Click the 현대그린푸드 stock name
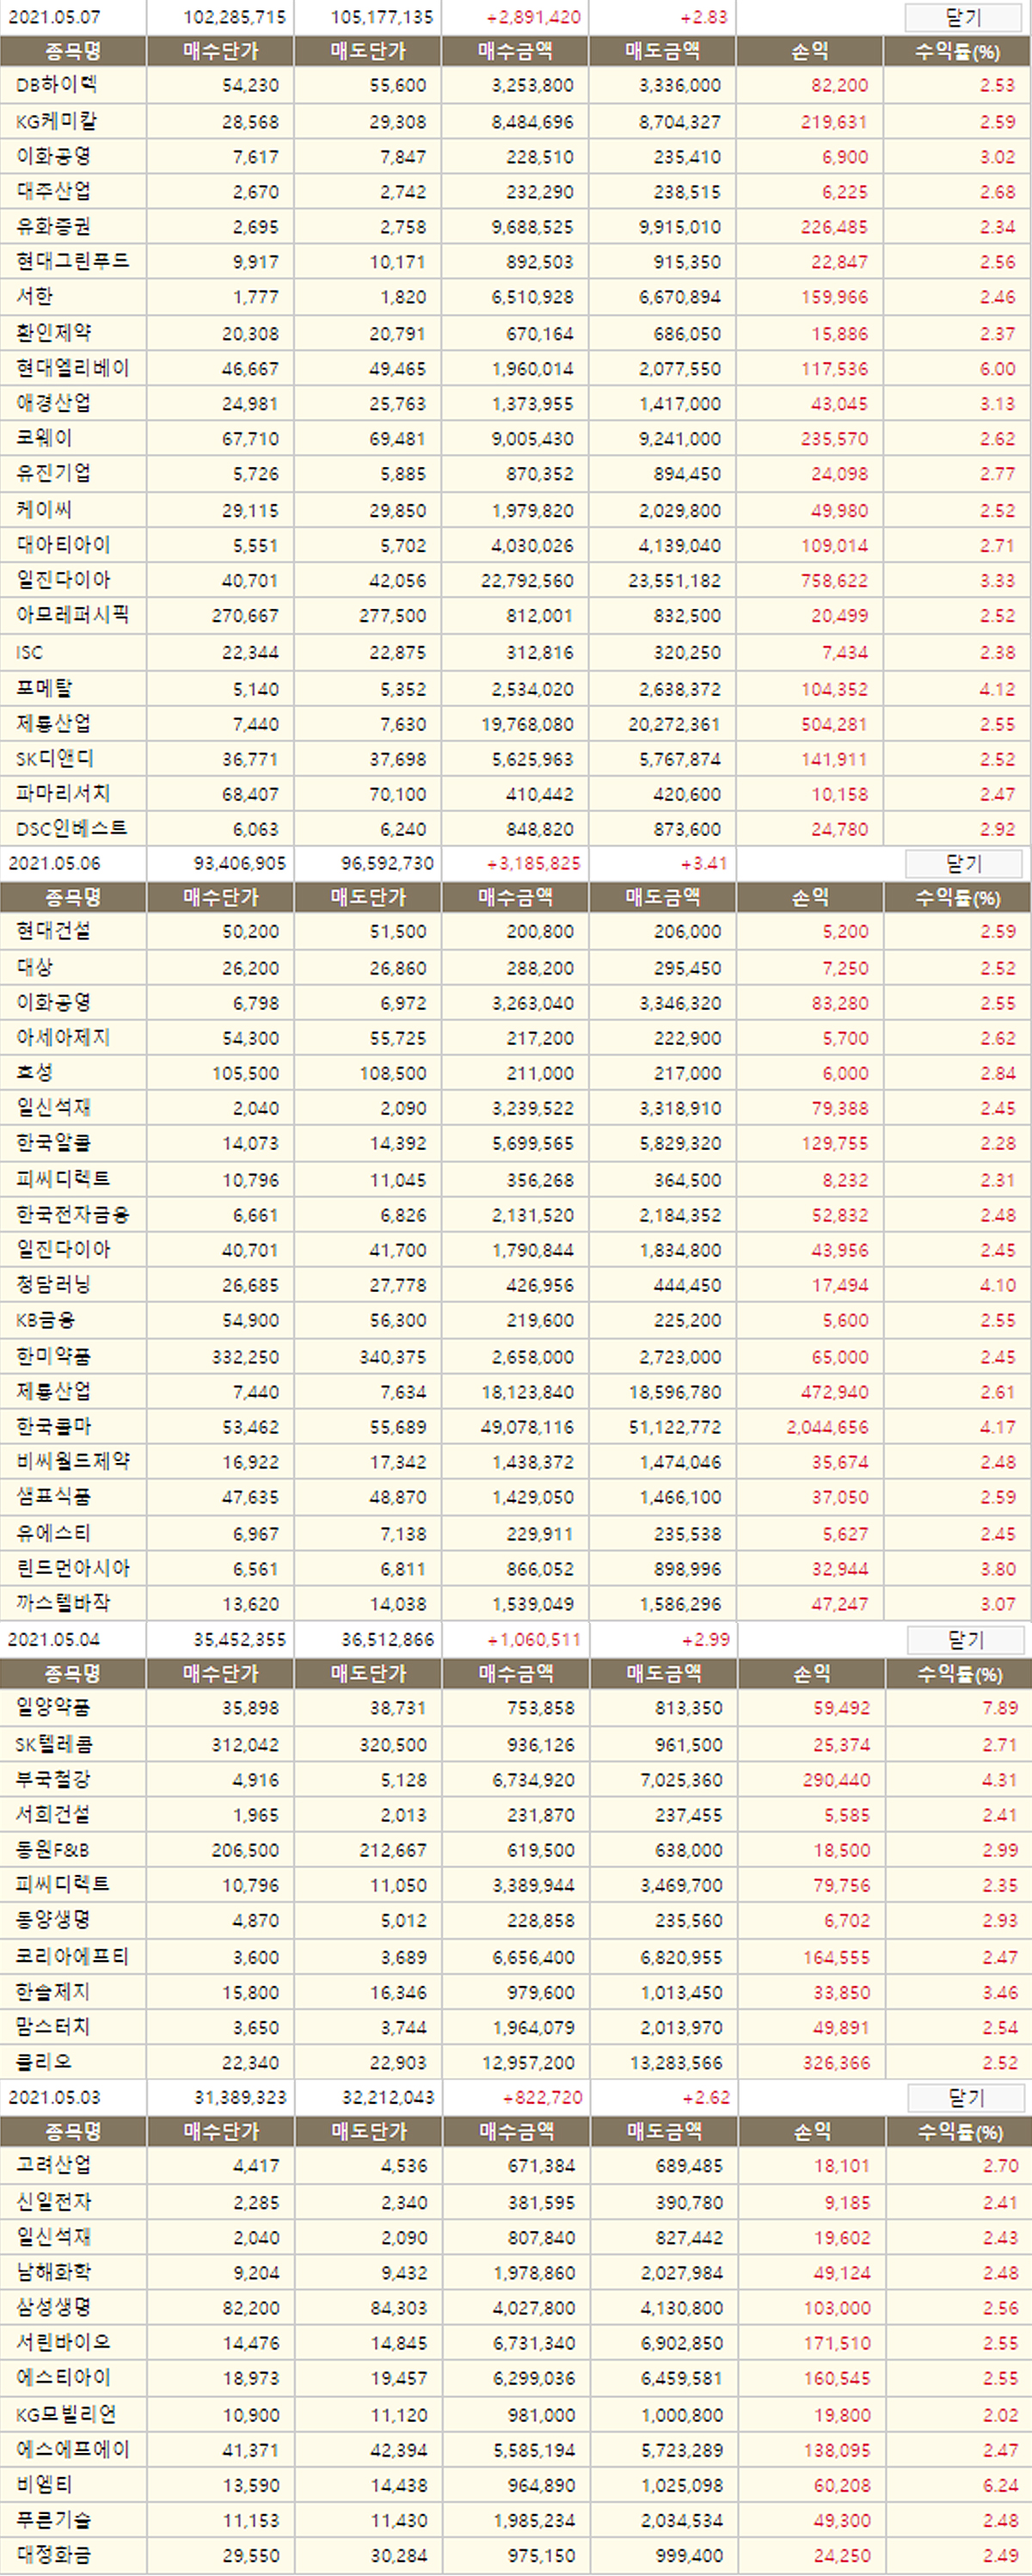Image resolution: width=1032 pixels, height=2576 pixels. coord(72,262)
